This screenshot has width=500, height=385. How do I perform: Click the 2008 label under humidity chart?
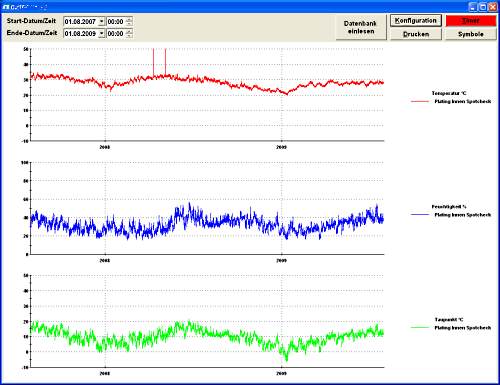(105, 260)
